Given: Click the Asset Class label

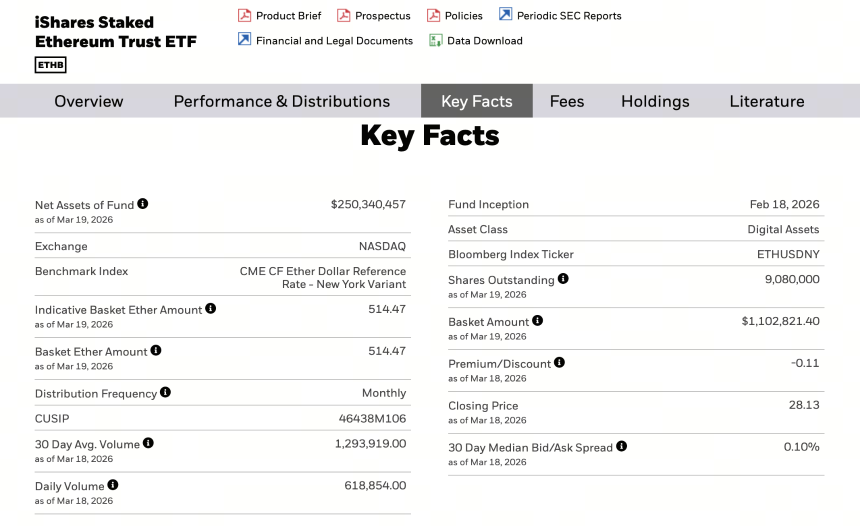Looking at the screenshot, I should point(478,229).
